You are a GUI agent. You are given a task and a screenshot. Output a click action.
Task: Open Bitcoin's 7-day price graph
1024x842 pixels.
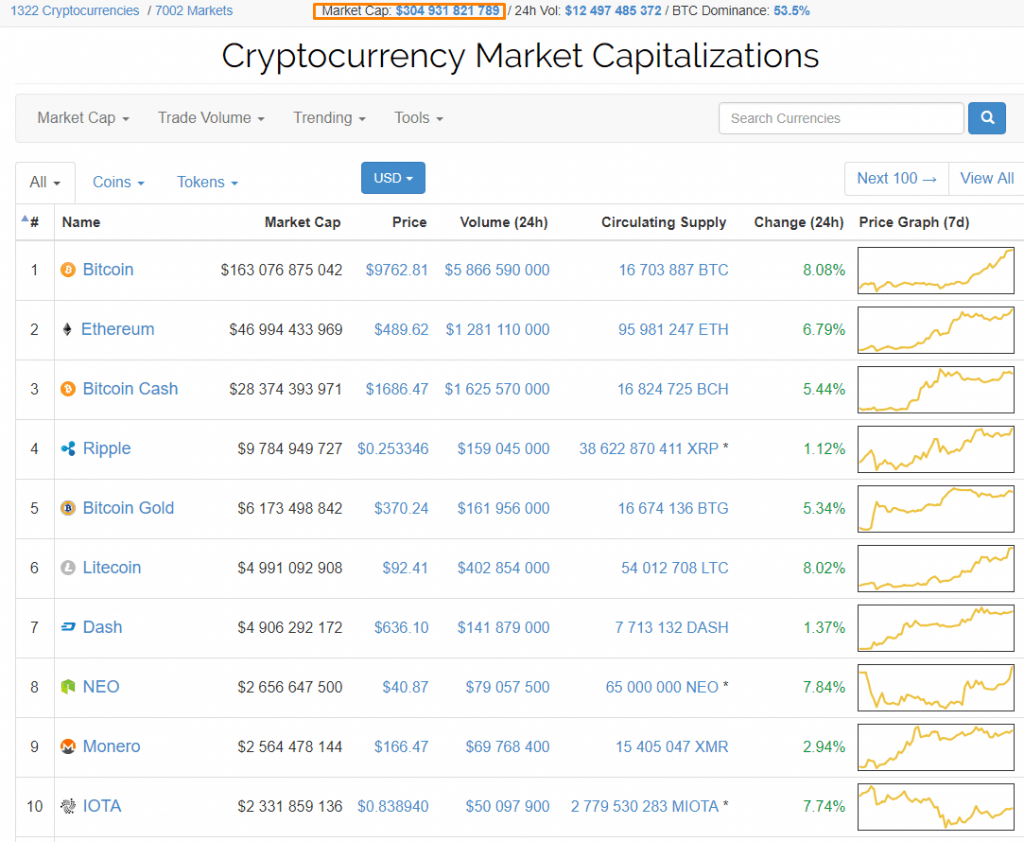pyautogui.click(x=935, y=270)
